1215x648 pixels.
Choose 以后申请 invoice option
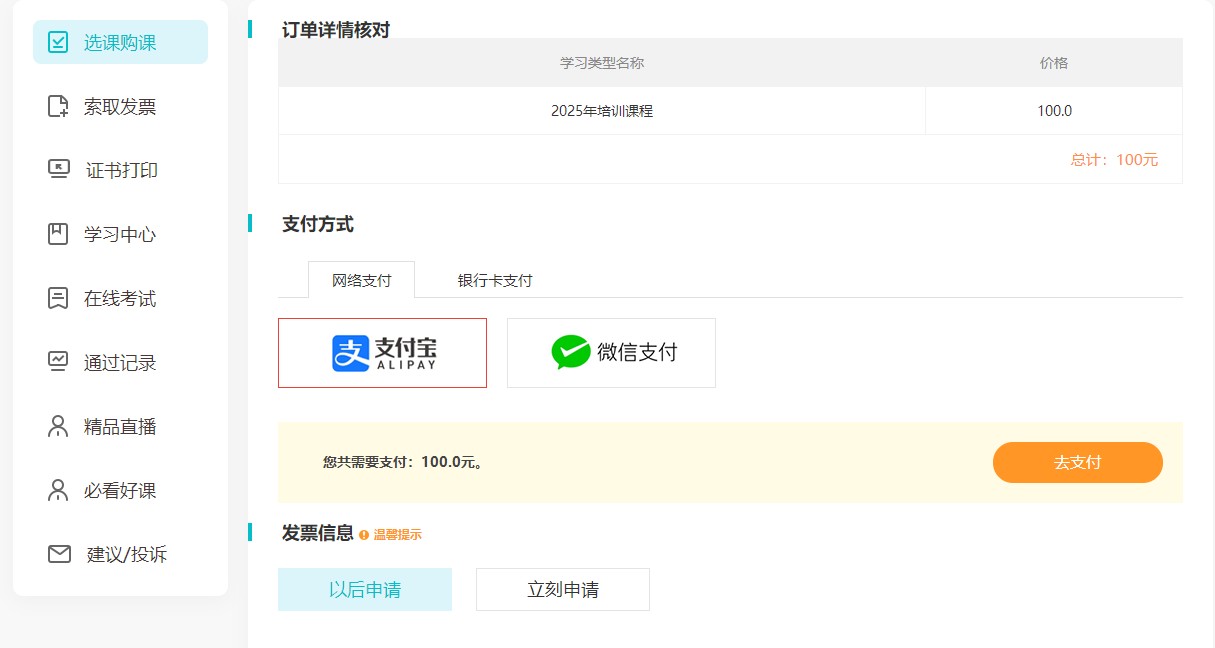pos(365,590)
